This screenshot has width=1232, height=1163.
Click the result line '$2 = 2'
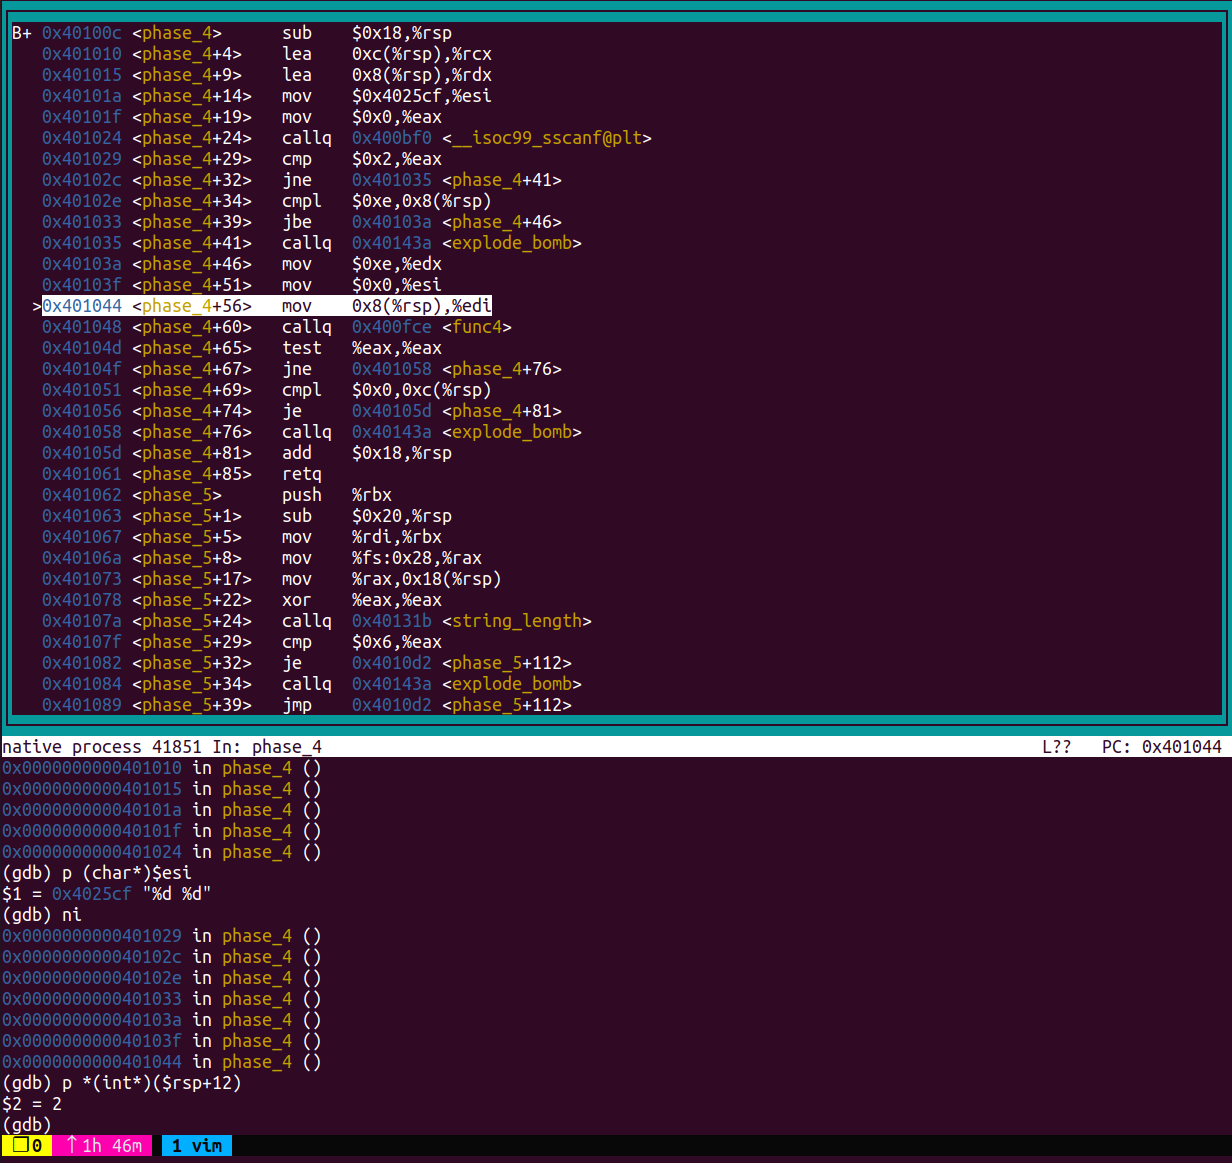32,1104
